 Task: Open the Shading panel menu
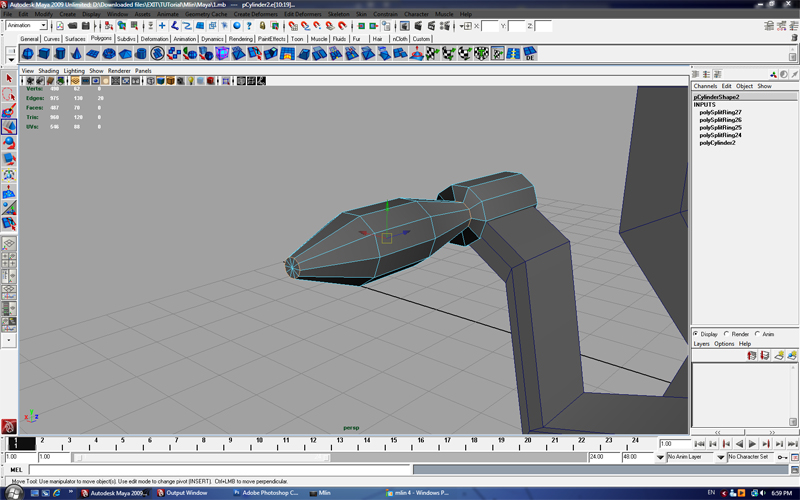pos(48,71)
